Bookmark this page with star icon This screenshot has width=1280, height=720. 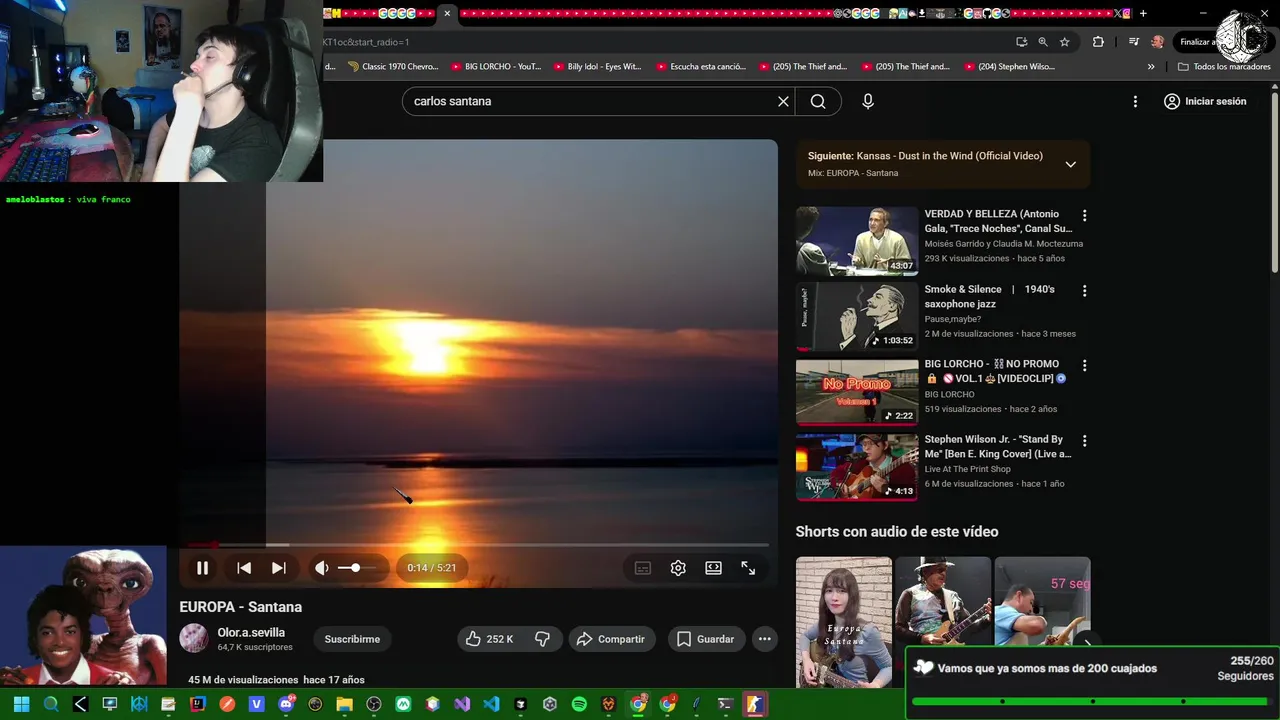(1065, 42)
